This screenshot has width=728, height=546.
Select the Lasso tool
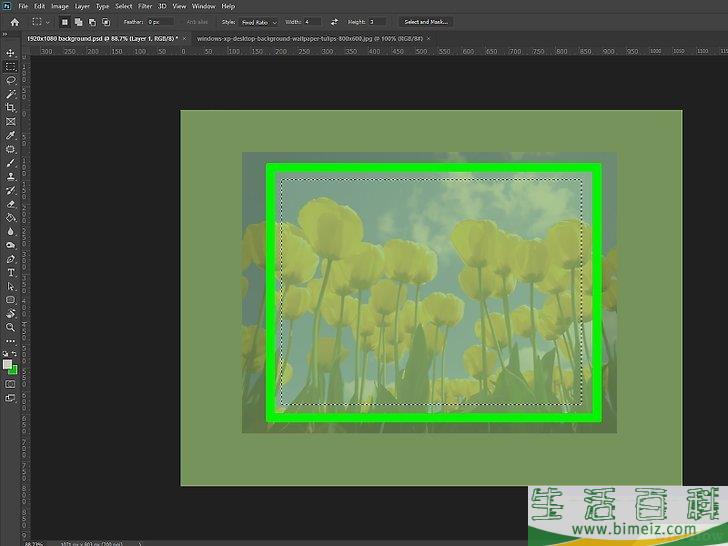pyautogui.click(x=11, y=80)
